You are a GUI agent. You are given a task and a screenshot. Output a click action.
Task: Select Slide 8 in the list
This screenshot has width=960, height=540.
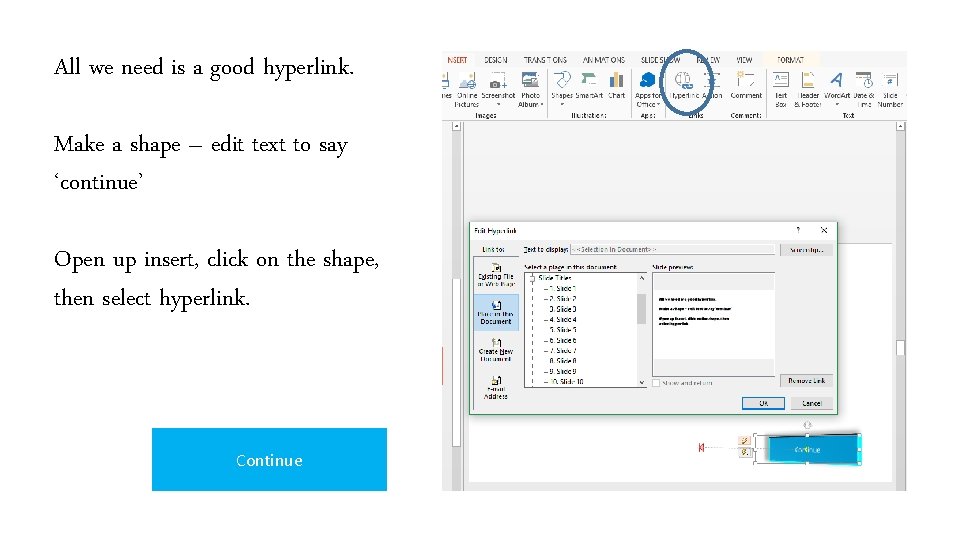563,361
